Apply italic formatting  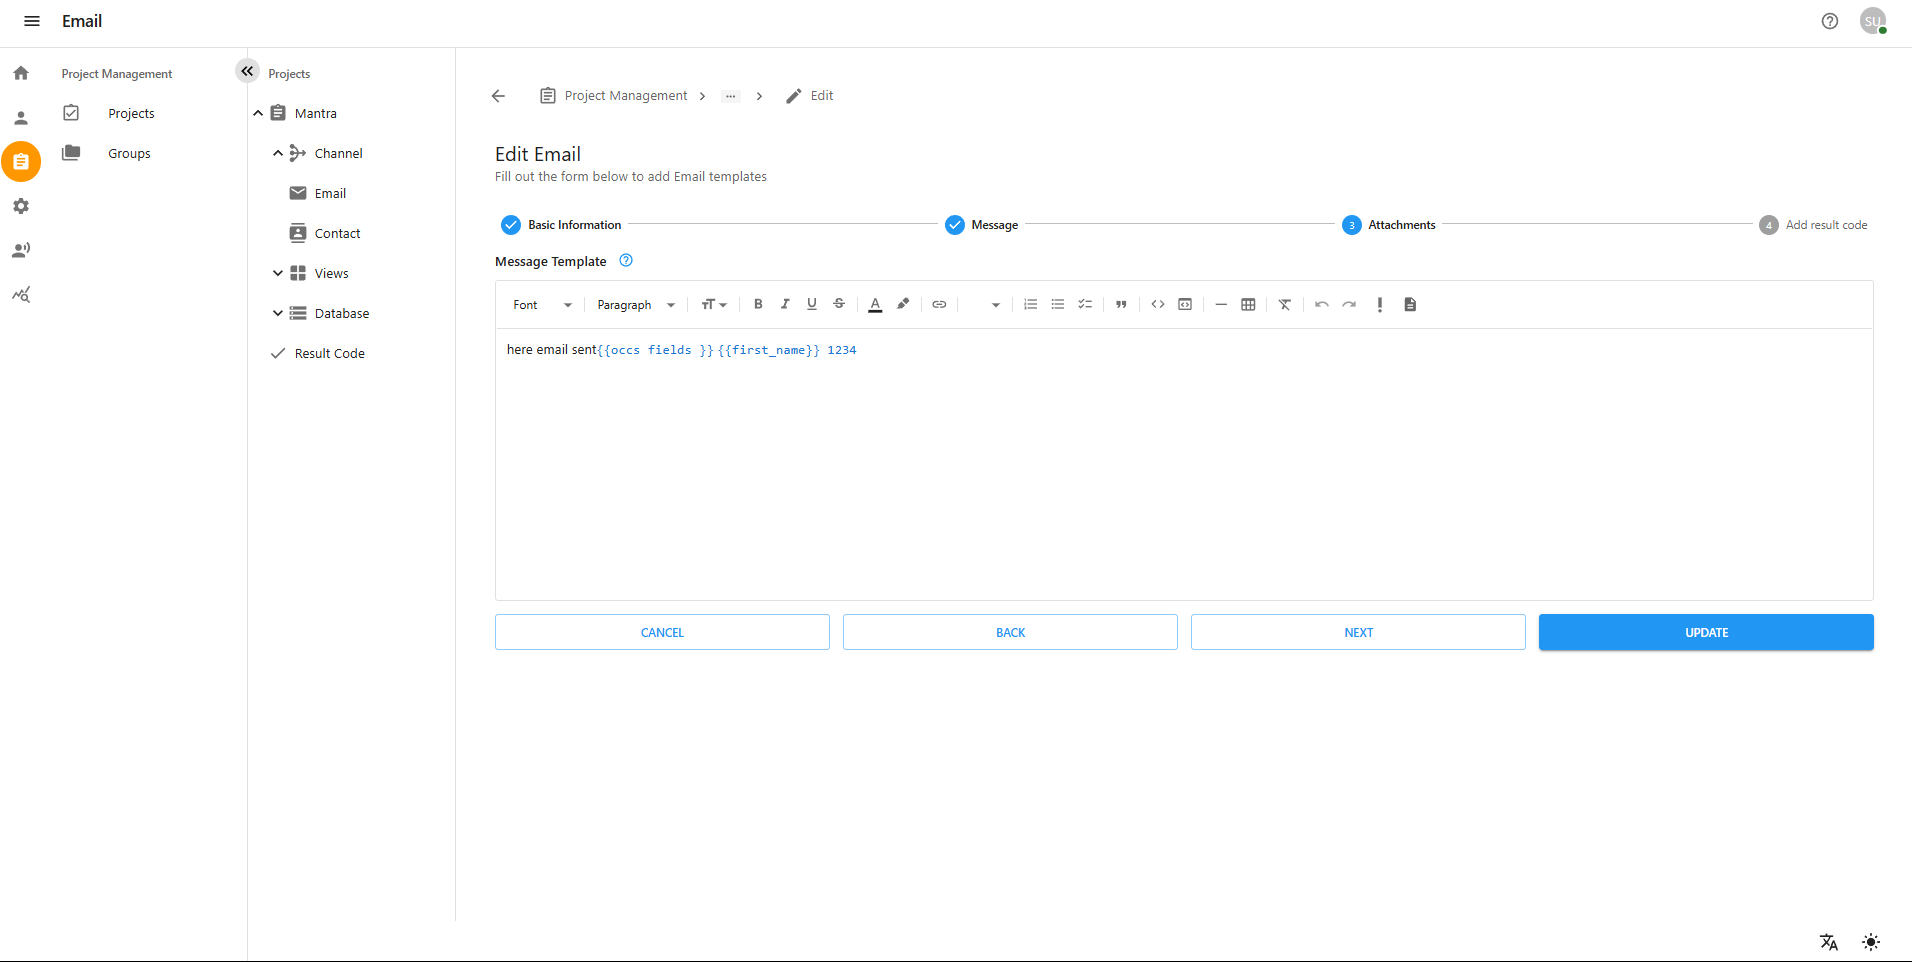(x=785, y=304)
